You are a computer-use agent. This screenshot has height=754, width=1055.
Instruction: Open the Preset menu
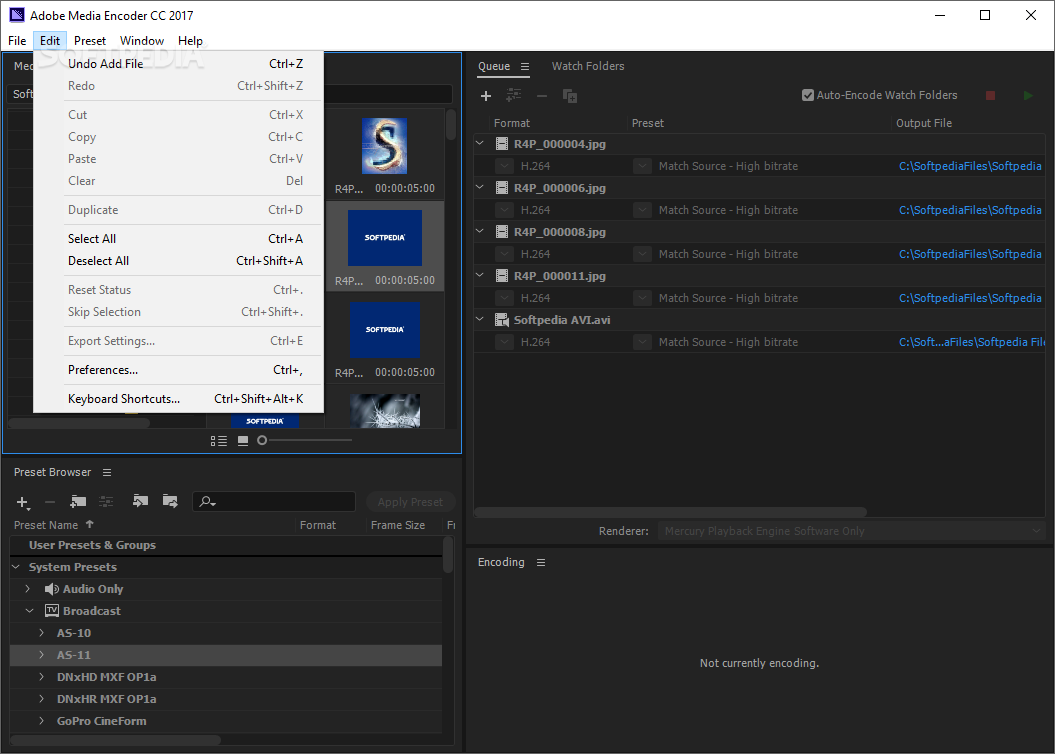89,40
